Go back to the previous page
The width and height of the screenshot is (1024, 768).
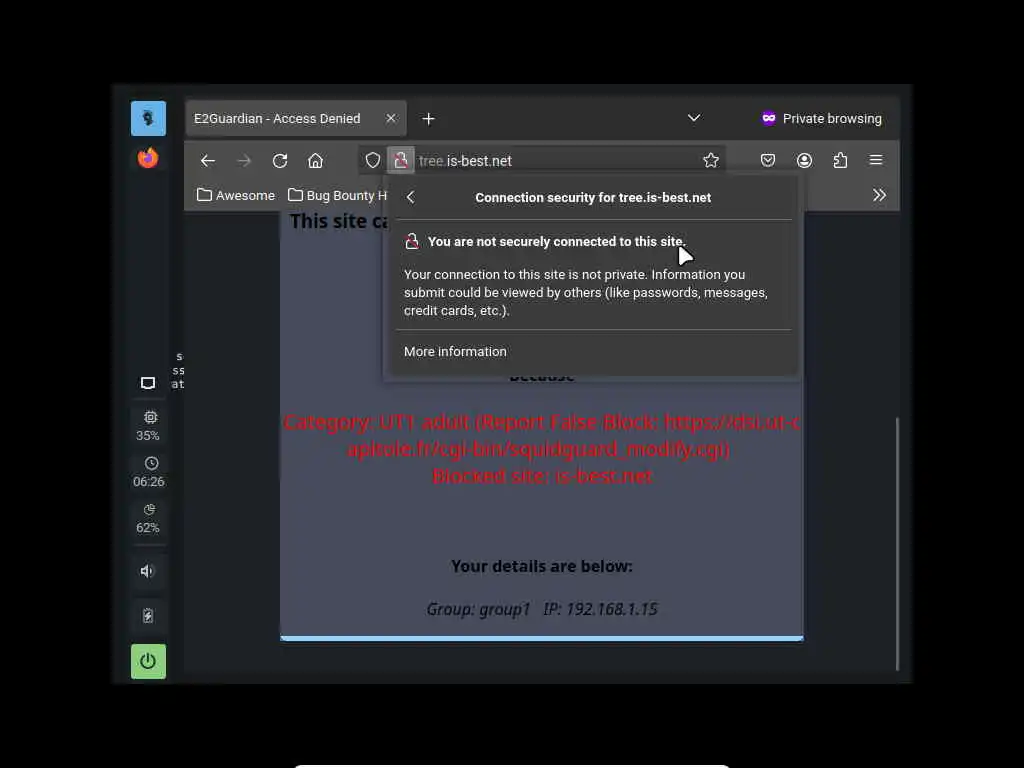click(208, 161)
